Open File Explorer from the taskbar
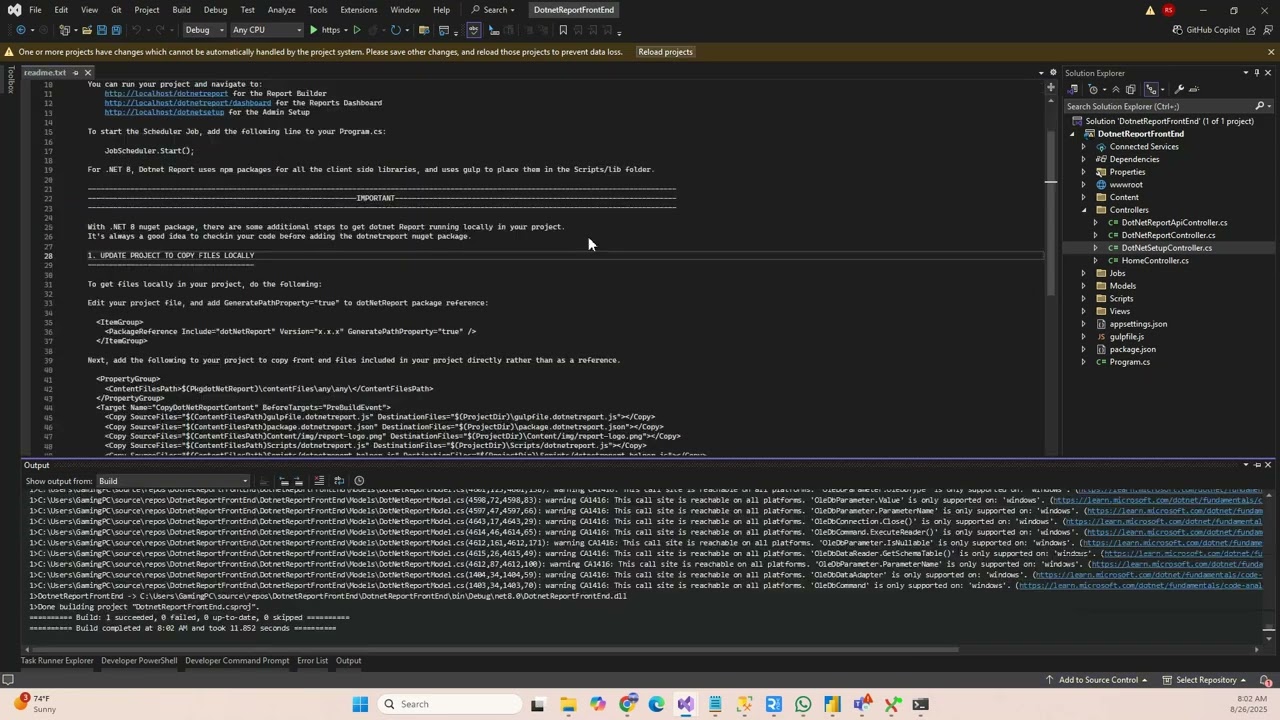 [567, 704]
